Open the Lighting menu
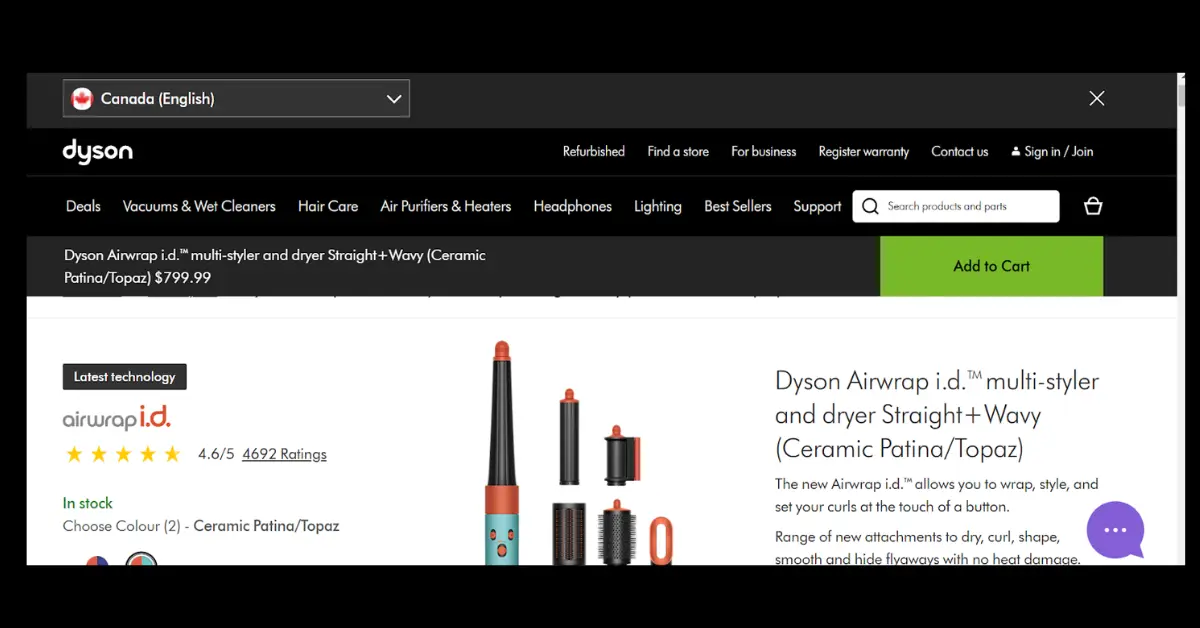 (658, 206)
